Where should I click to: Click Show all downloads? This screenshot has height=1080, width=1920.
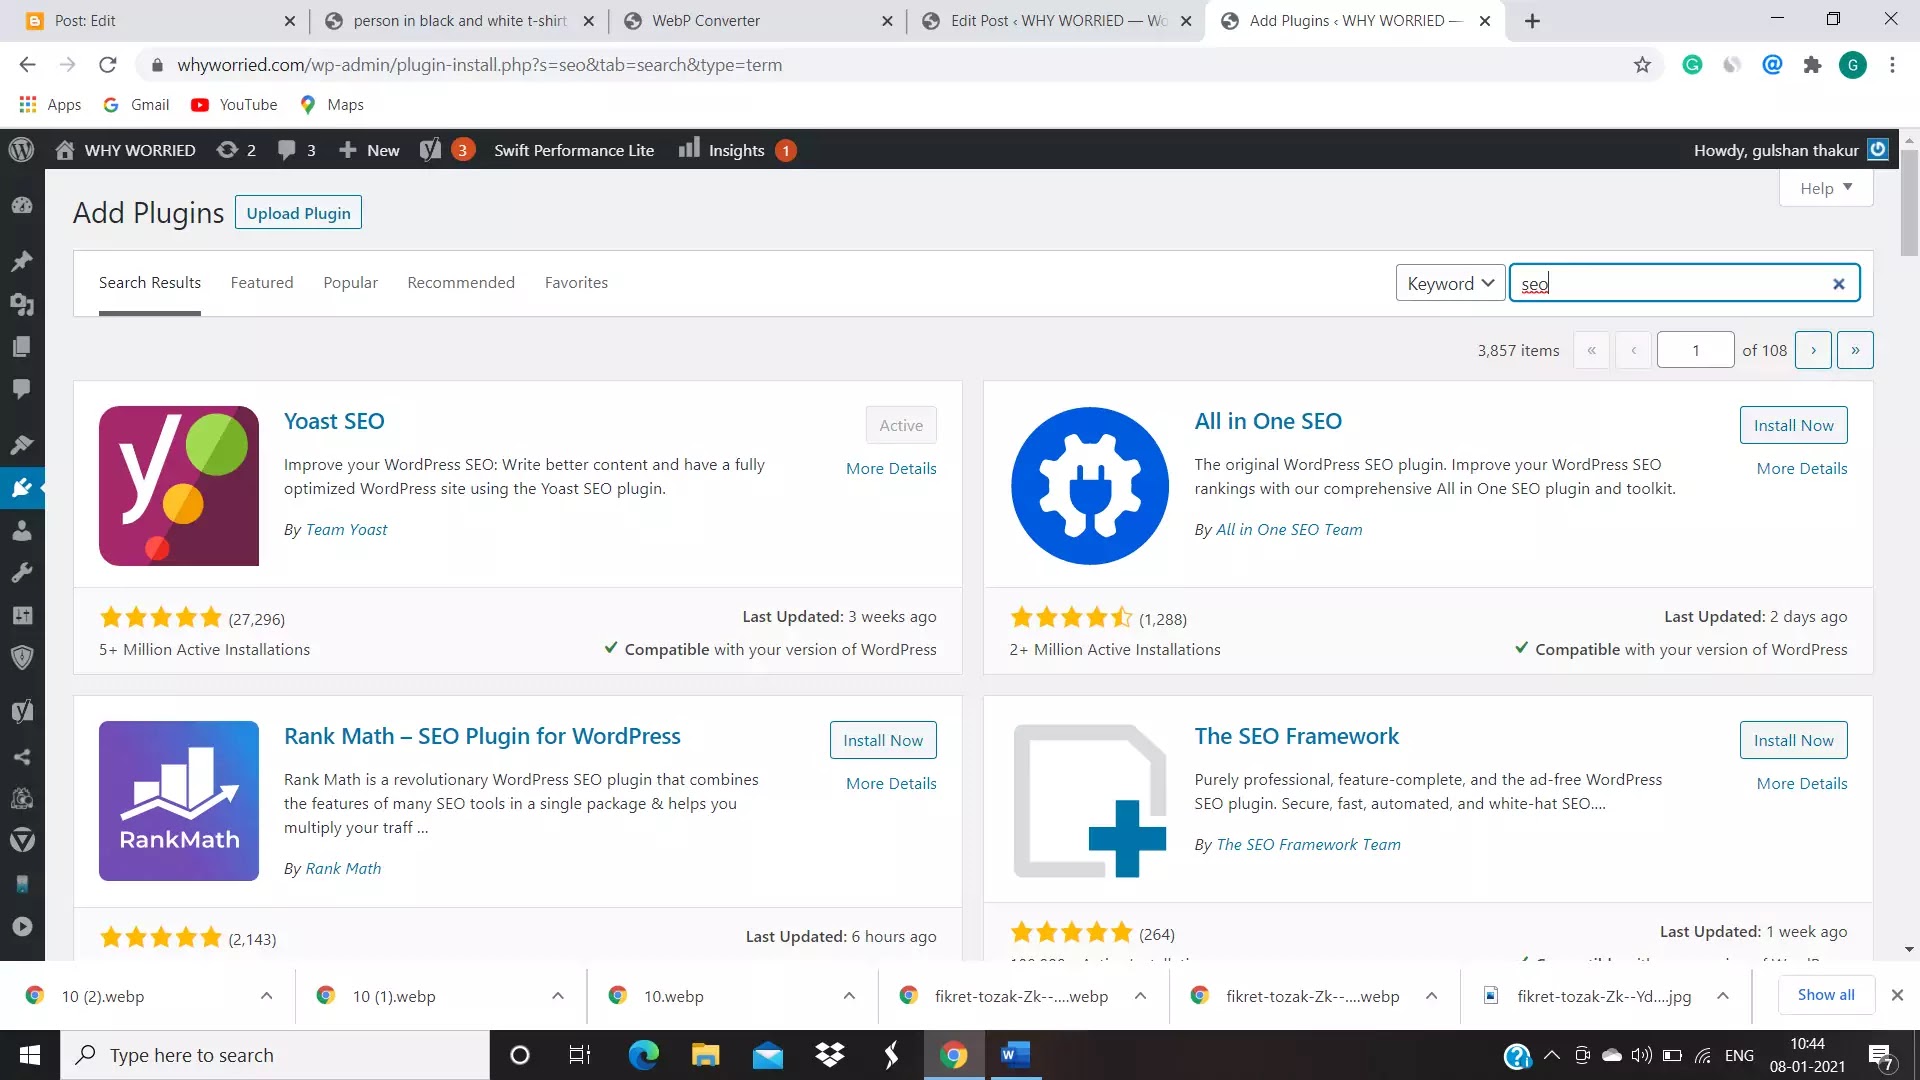point(1825,995)
